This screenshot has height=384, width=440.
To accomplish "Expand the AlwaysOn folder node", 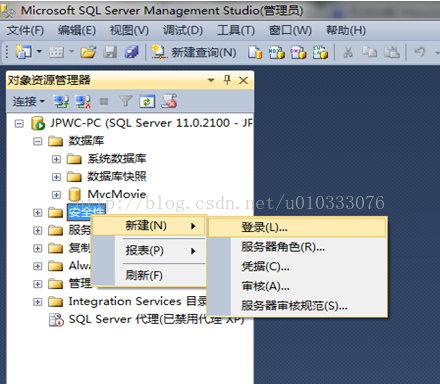I will [x=38, y=266].
